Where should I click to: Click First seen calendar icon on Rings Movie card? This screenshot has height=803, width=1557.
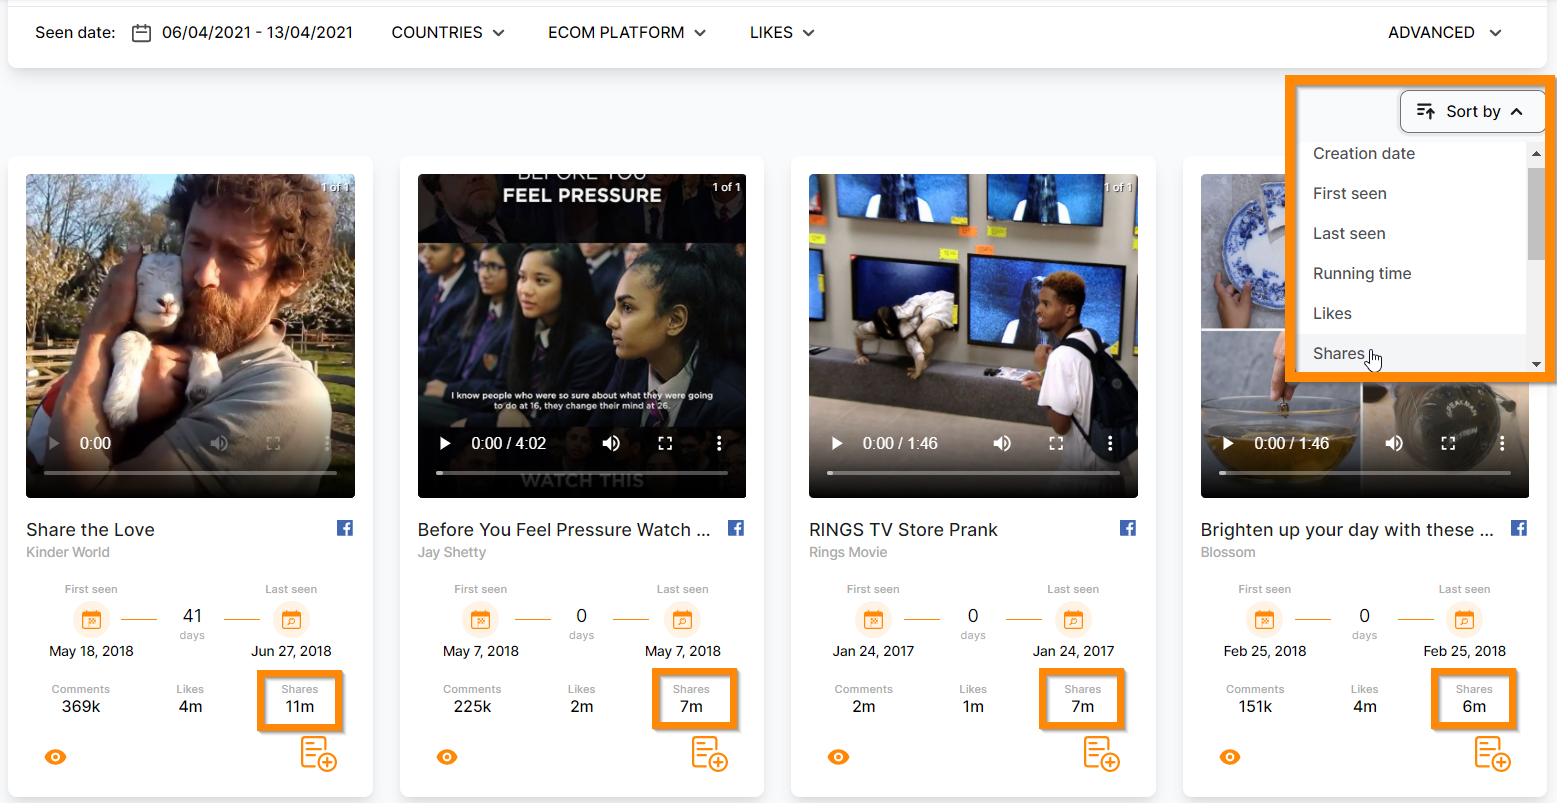click(x=873, y=620)
